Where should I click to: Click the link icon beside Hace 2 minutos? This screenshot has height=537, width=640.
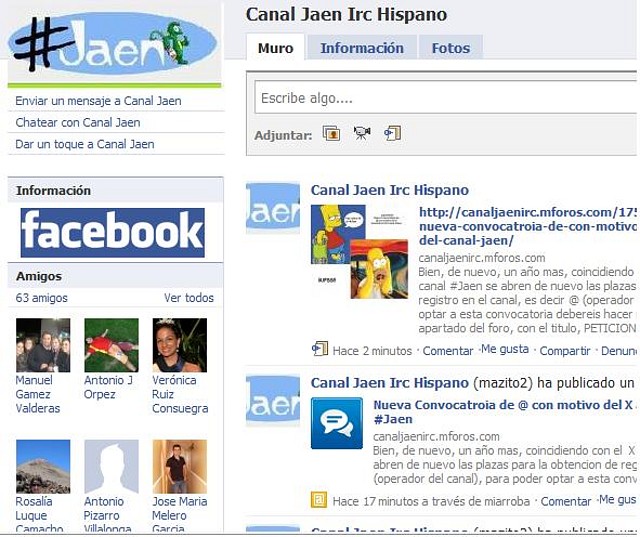pyautogui.click(x=320, y=349)
